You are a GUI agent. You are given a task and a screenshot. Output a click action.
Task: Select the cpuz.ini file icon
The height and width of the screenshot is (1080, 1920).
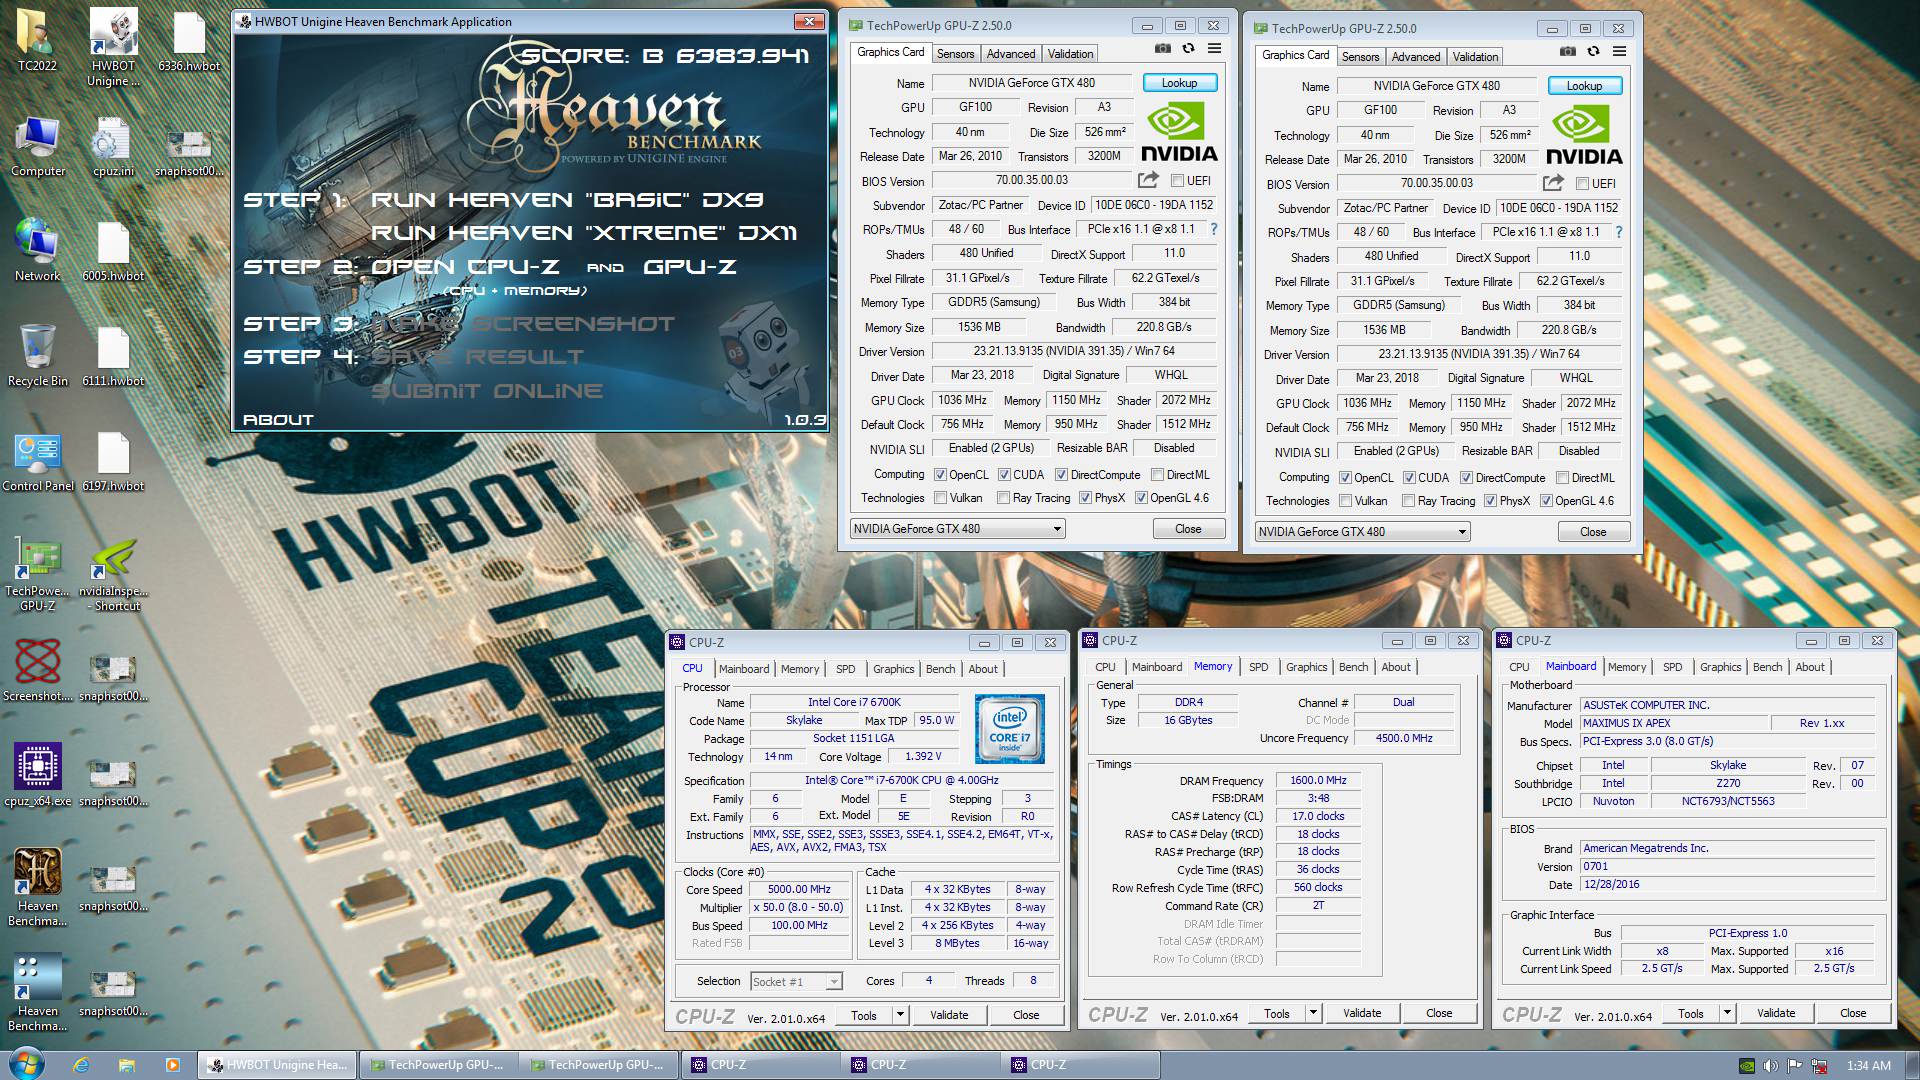tap(113, 146)
